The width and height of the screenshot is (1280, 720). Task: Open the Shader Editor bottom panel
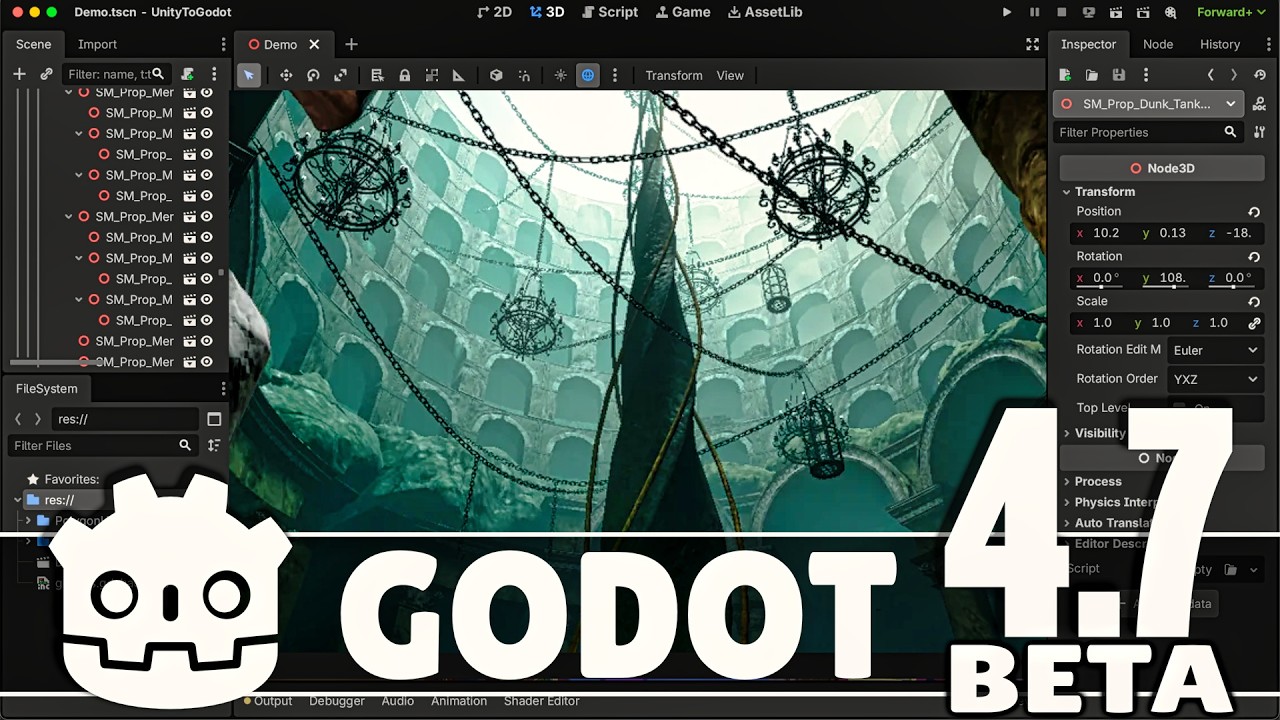[x=541, y=701]
